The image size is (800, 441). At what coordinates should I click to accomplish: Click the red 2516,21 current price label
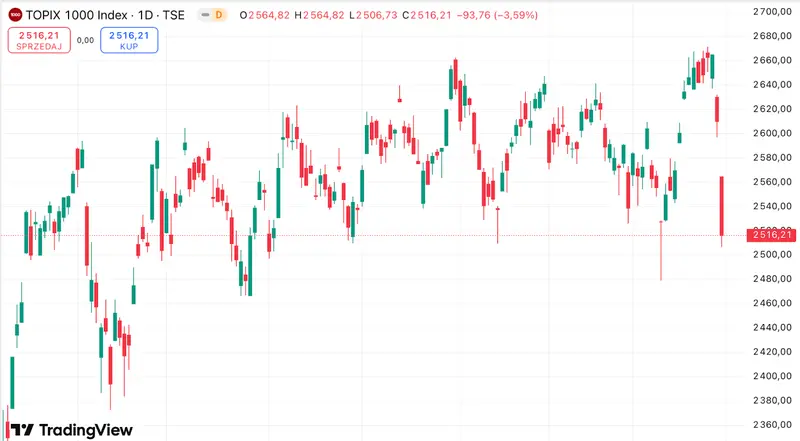[x=770, y=235]
